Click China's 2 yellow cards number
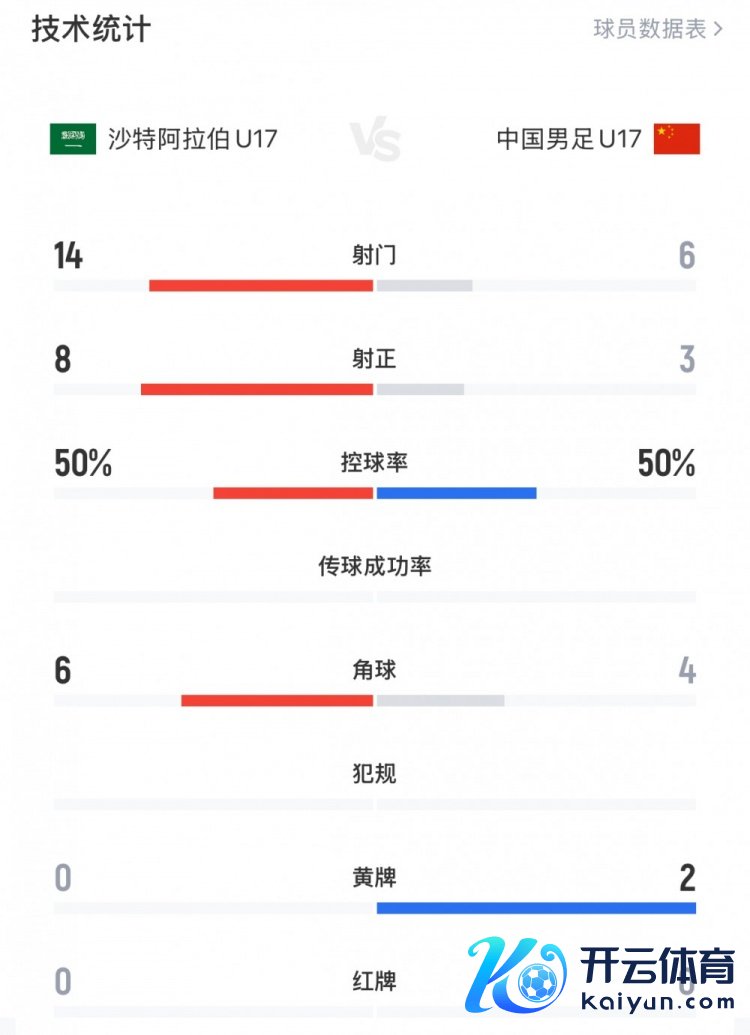This screenshot has width=750, height=1035. coord(686,878)
